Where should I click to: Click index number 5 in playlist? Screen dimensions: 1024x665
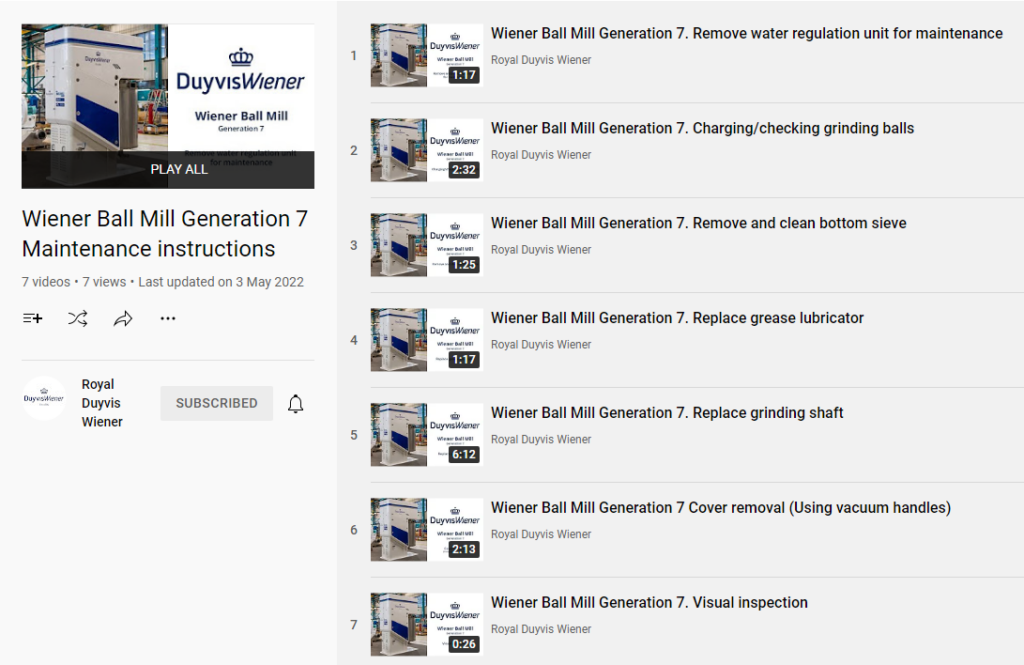pos(353,435)
